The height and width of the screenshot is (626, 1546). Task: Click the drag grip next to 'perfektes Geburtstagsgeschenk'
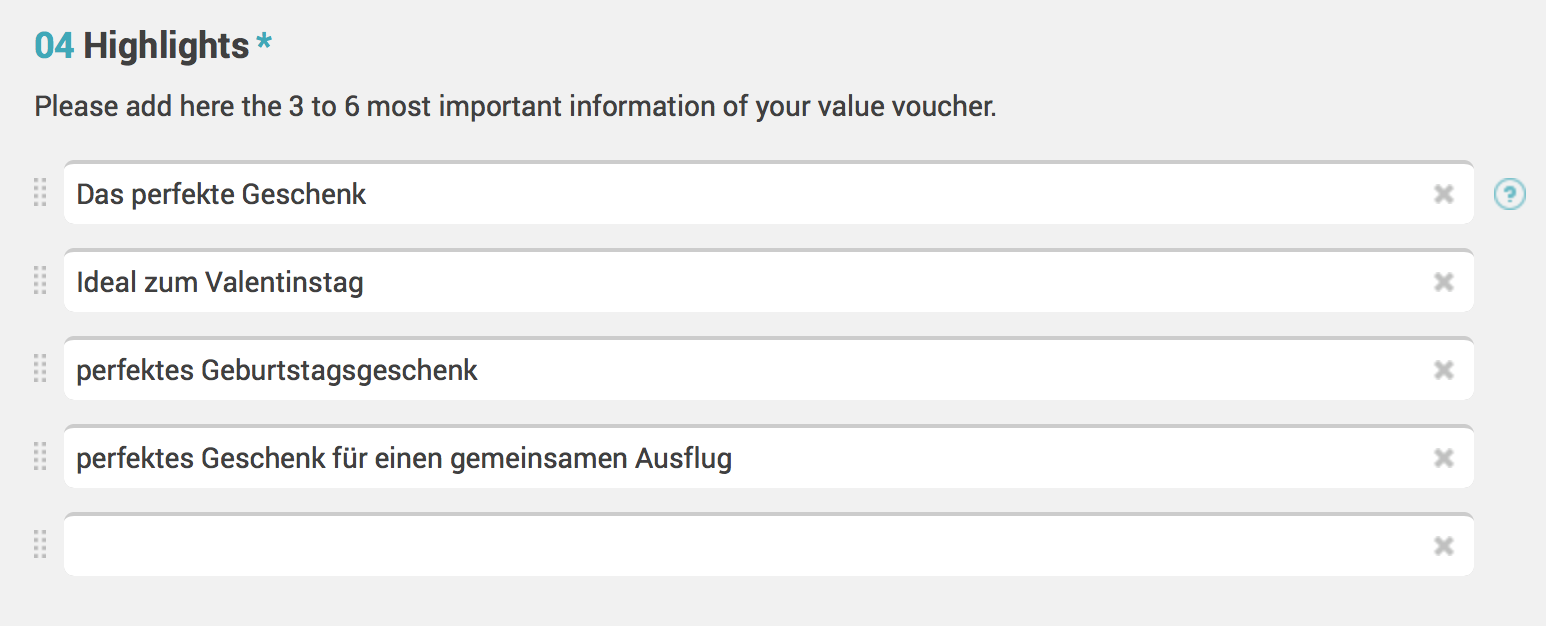click(x=40, y=368)
